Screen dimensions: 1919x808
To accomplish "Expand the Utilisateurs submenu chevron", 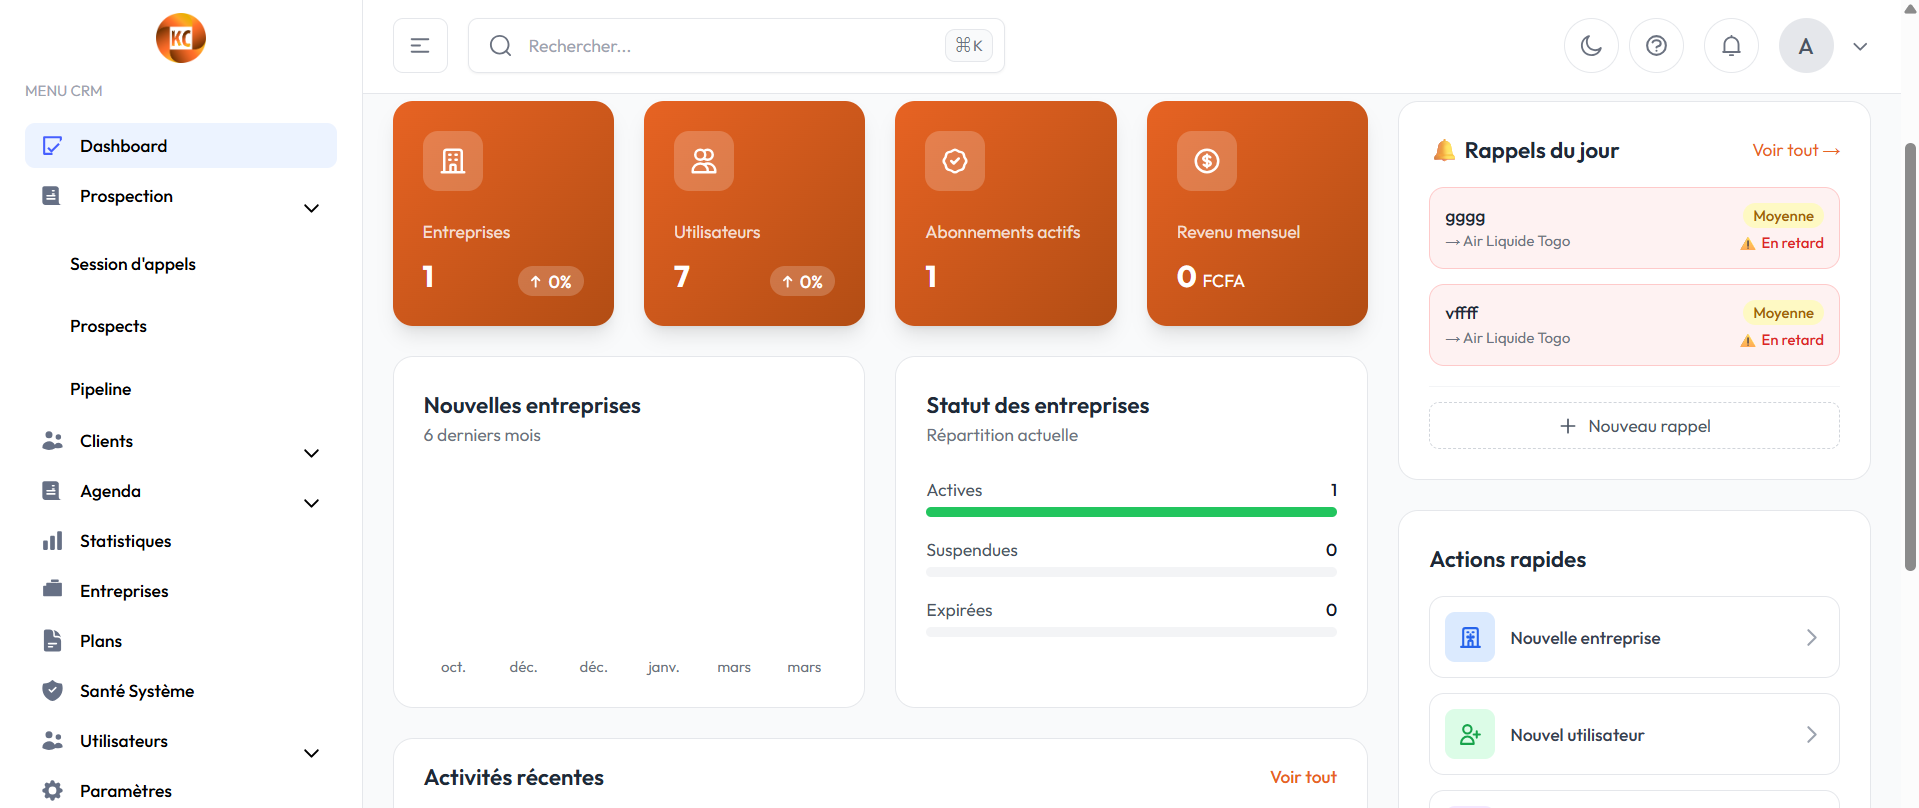I will tap(312, 753).
